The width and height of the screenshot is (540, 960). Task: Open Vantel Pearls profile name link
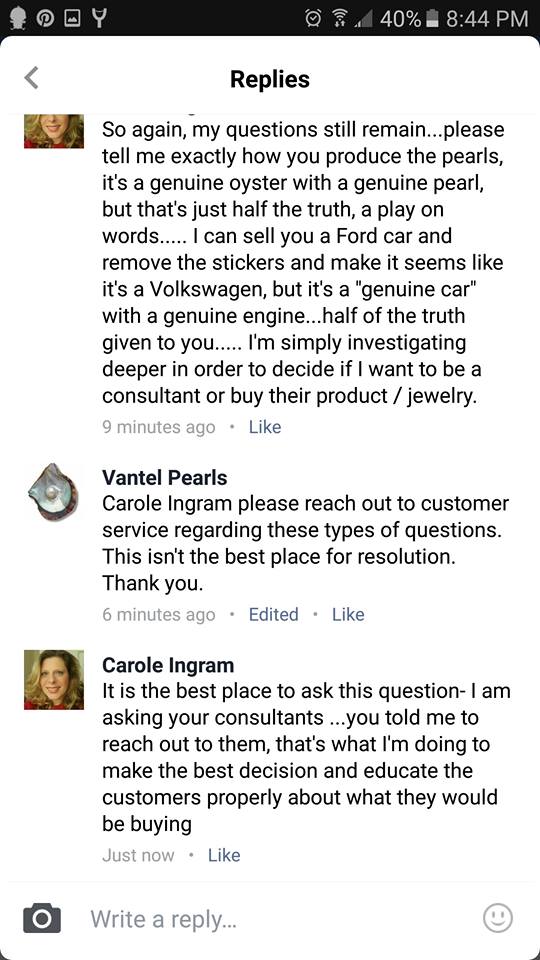(x=165, y=478)
